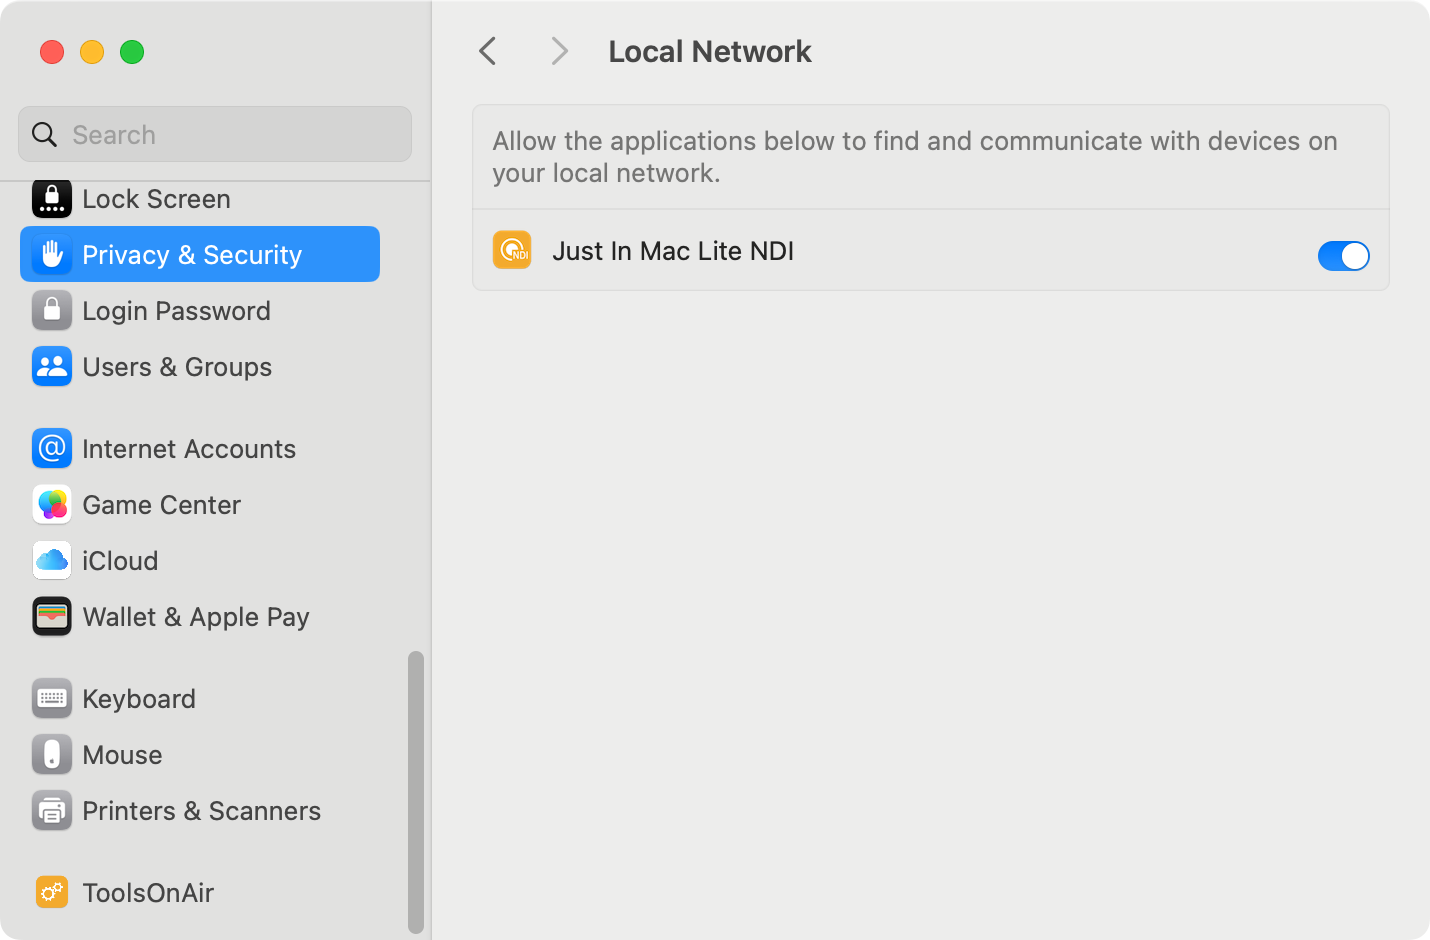Click the Local Network page title
The image size is (1430, 940).
pos(710,51)
